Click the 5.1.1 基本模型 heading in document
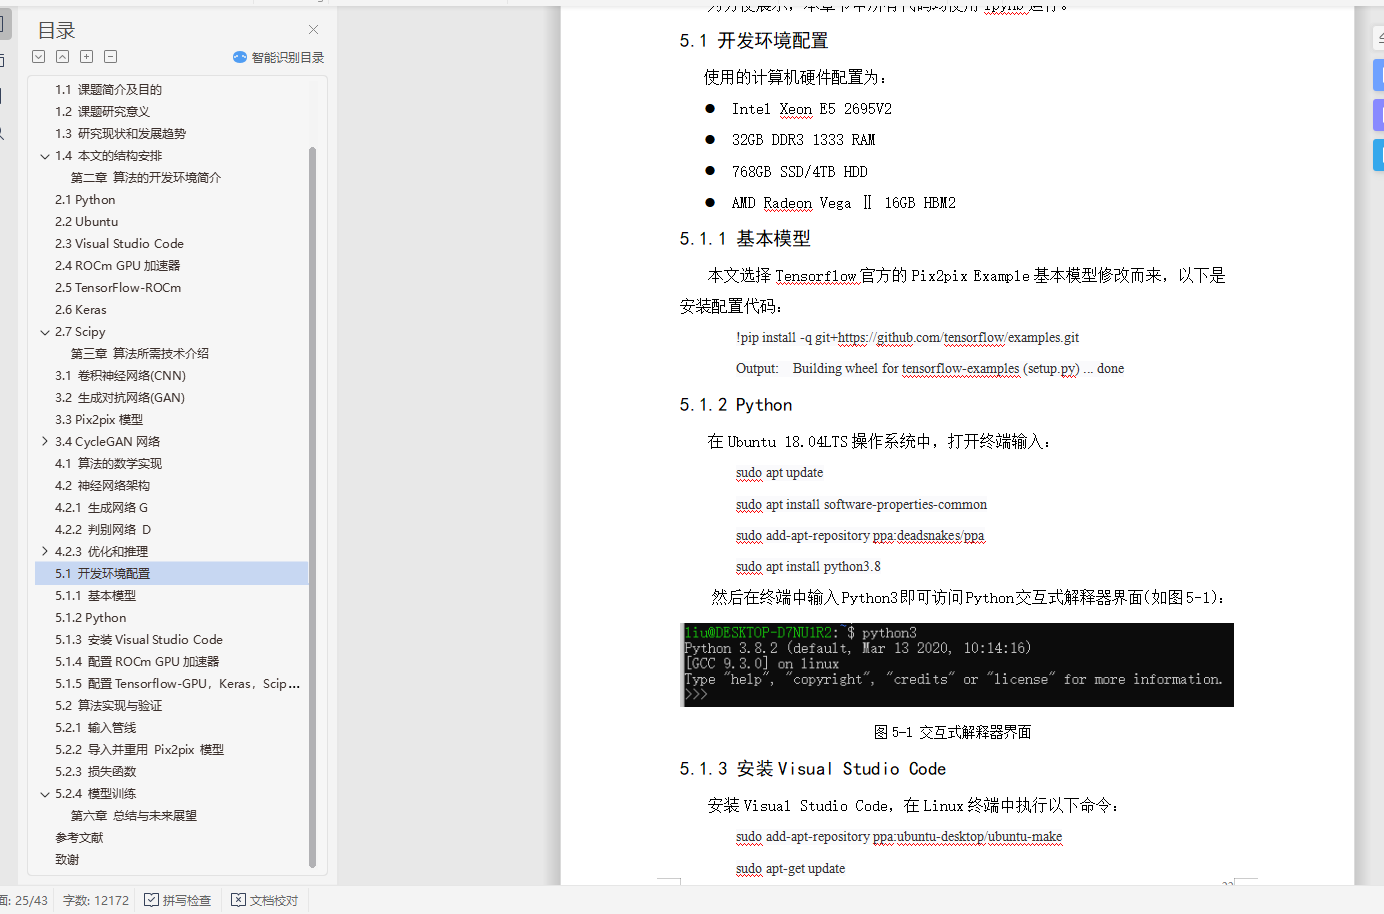Screen dimensions: 1384x914 click(x=745, y=239)
